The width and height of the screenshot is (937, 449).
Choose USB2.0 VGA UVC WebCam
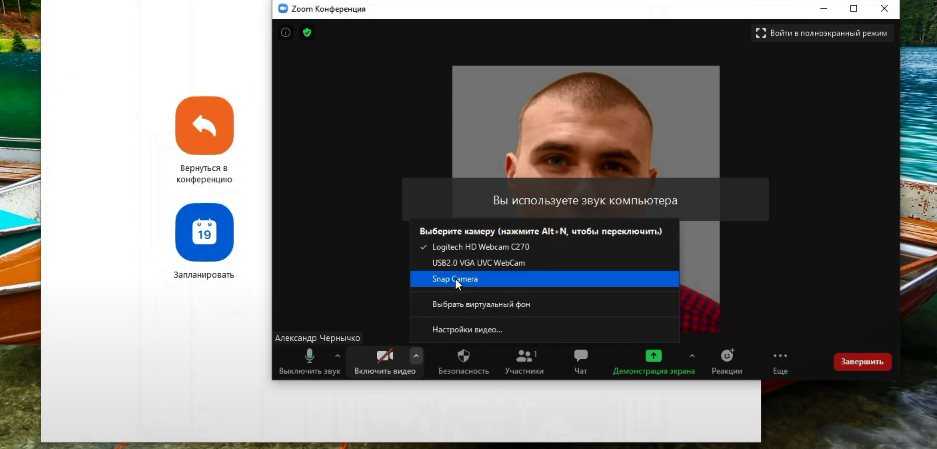478,263
